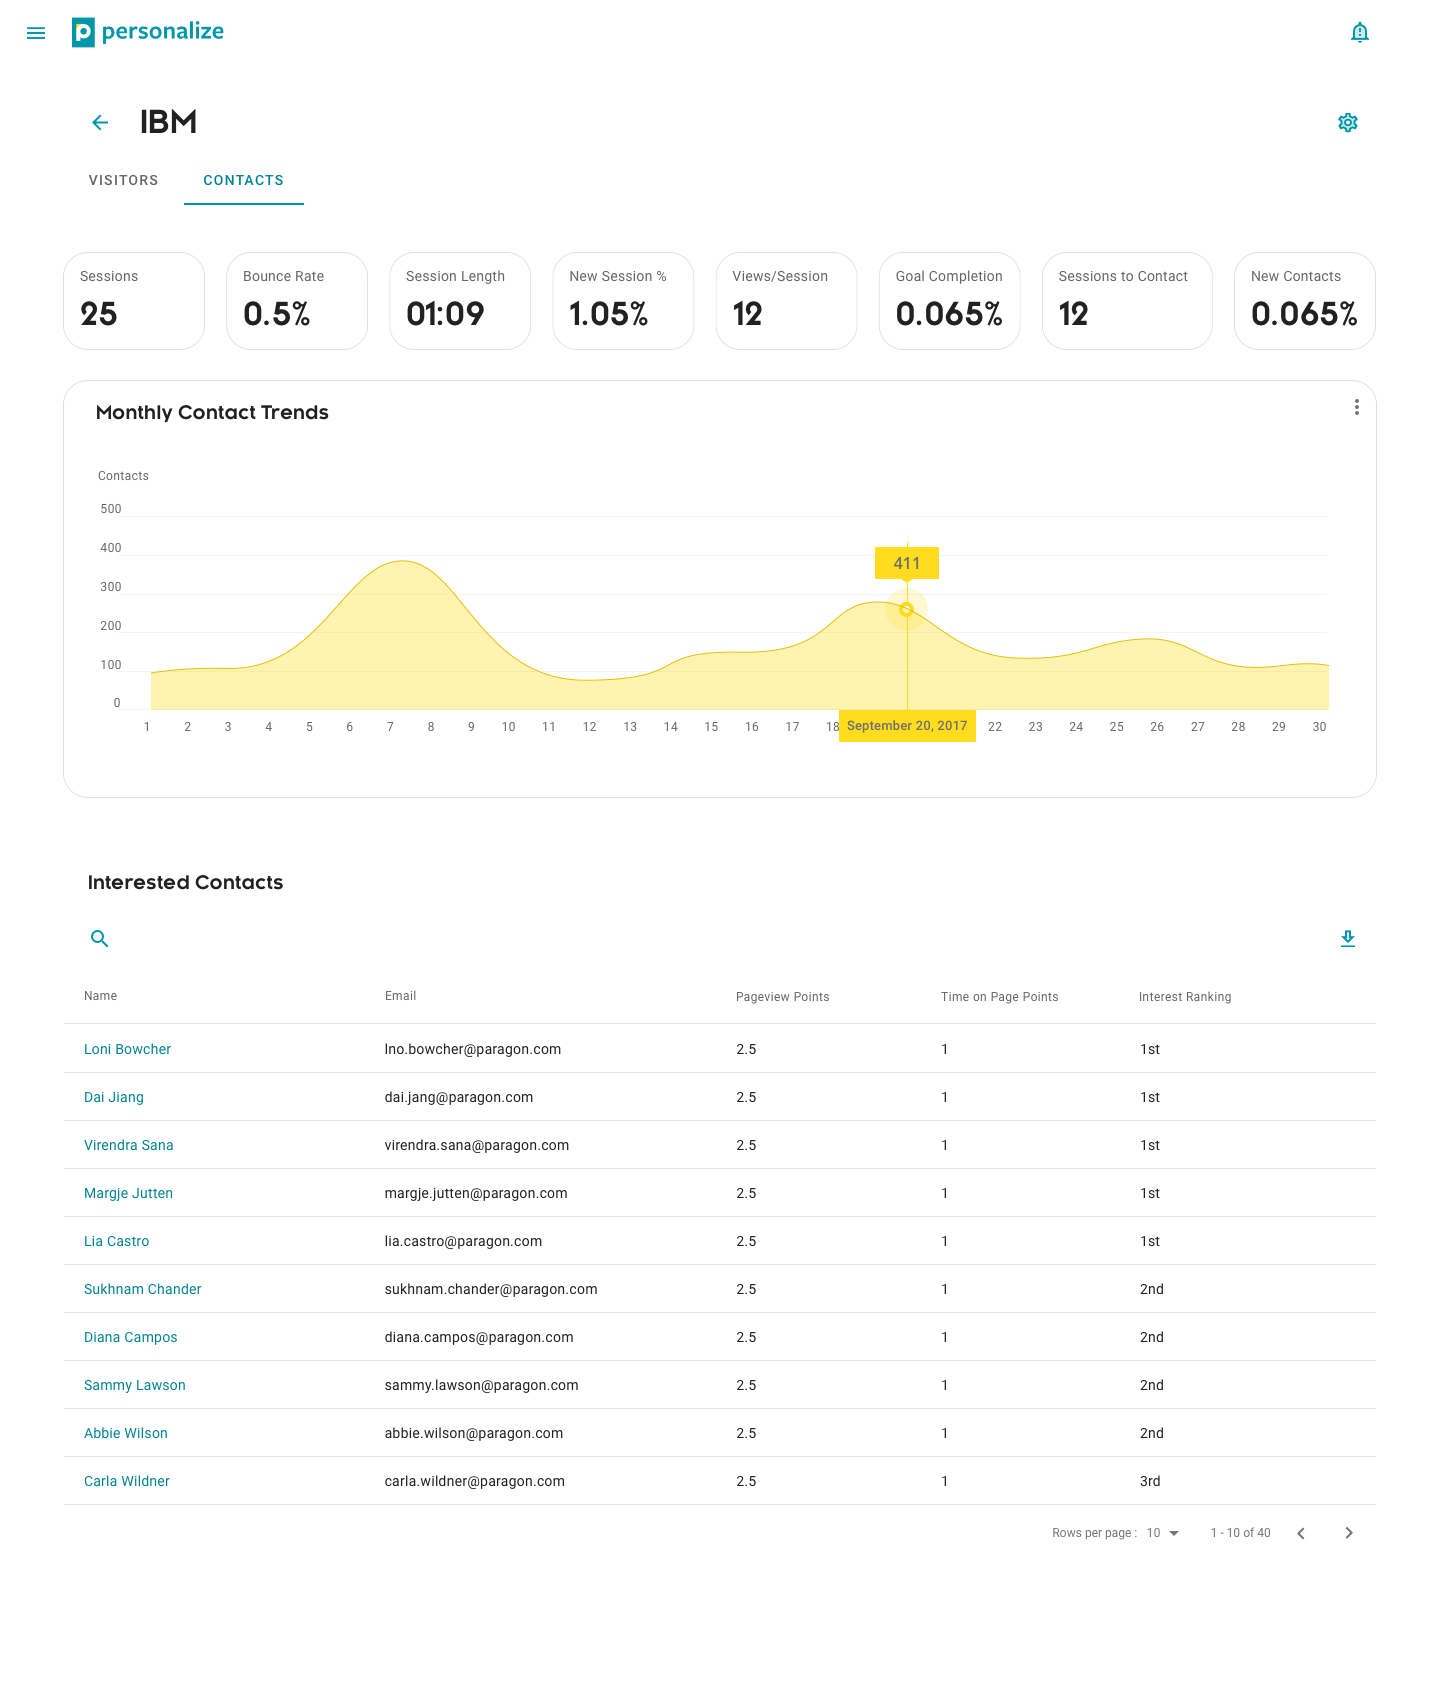
Task: Go to next page of contacts
Action: point(1349,1533)
